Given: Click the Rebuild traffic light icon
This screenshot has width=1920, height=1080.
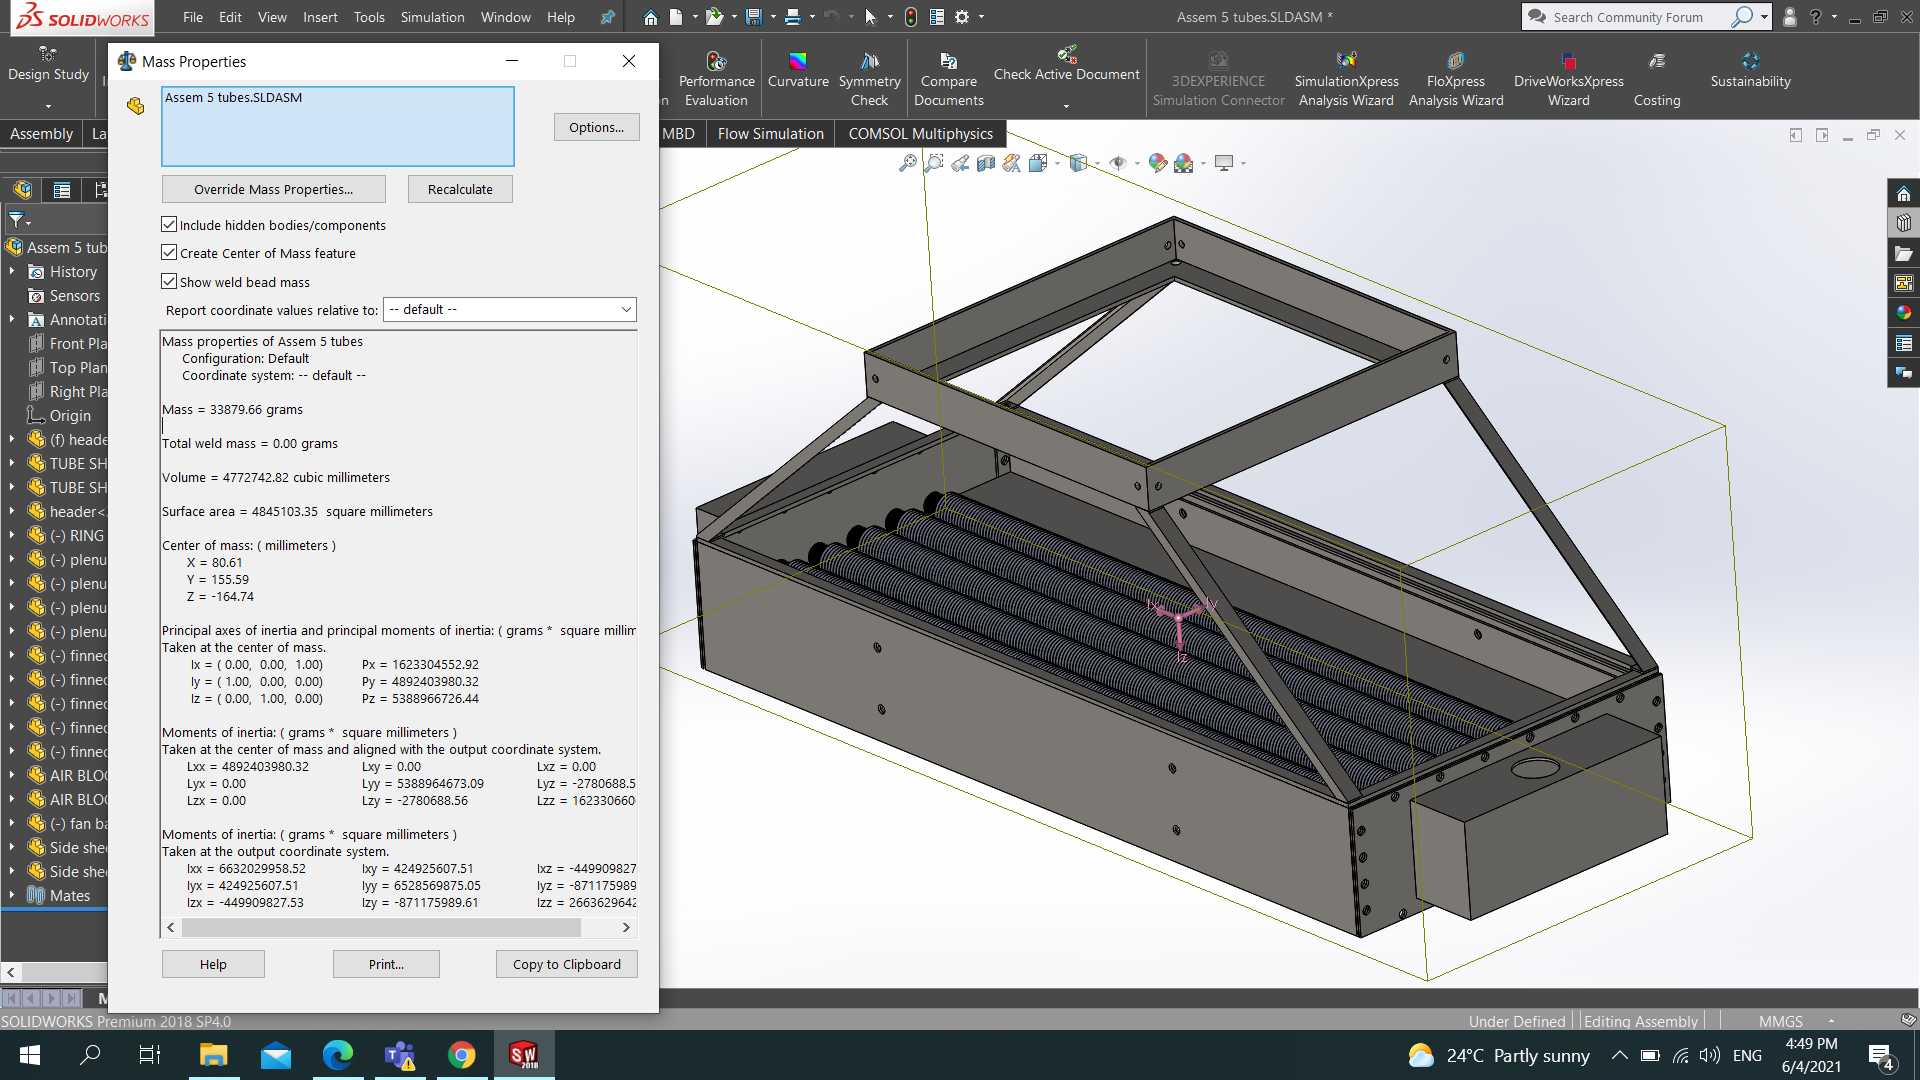Looking at the screenshot, I should point(910,17).
